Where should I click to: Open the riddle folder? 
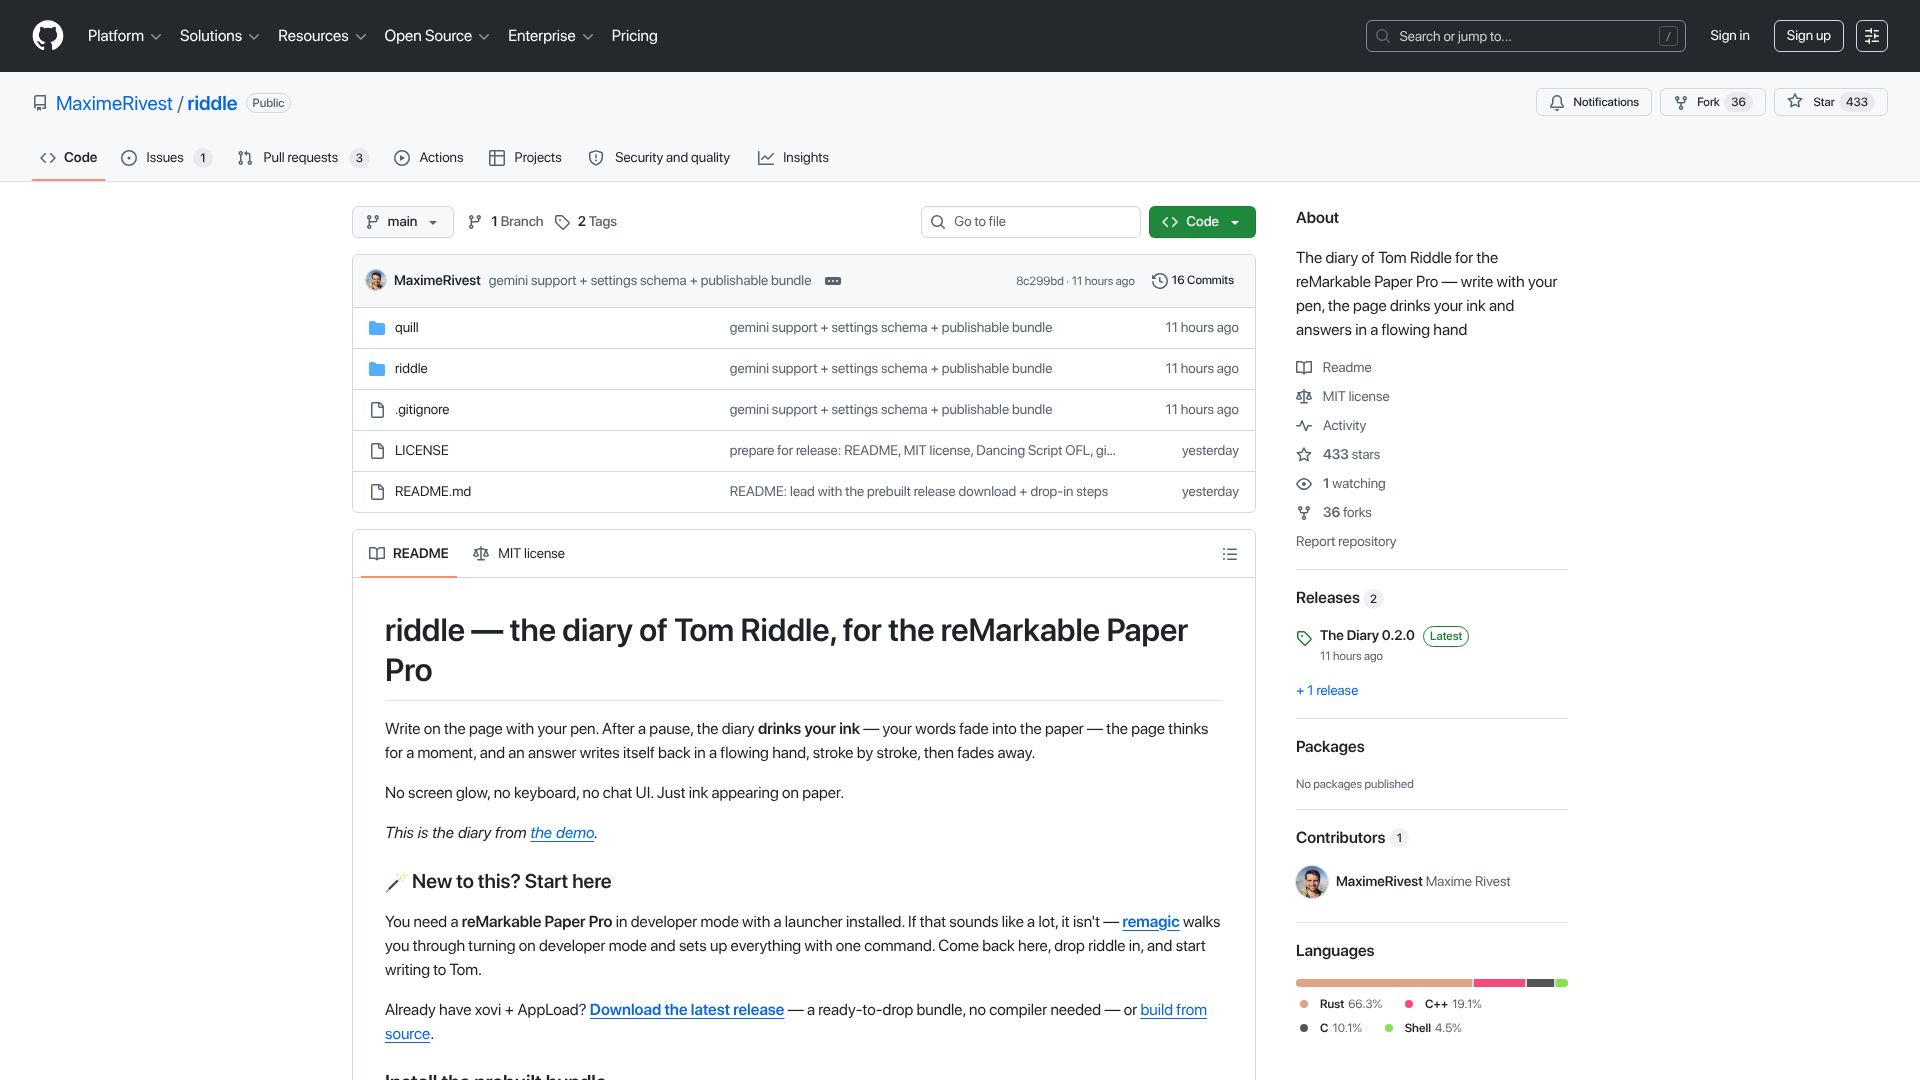[x=411, y=369]
